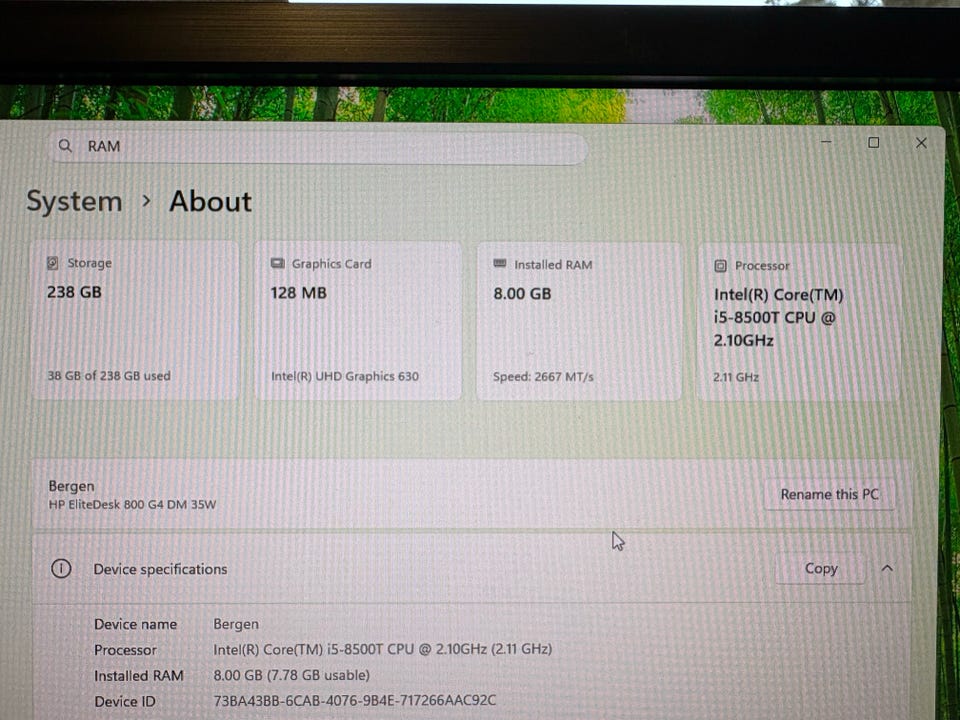The height and width of the screenshot is (720, 960).
Task: Click the search magnifier icon
Action: (64, 146)
